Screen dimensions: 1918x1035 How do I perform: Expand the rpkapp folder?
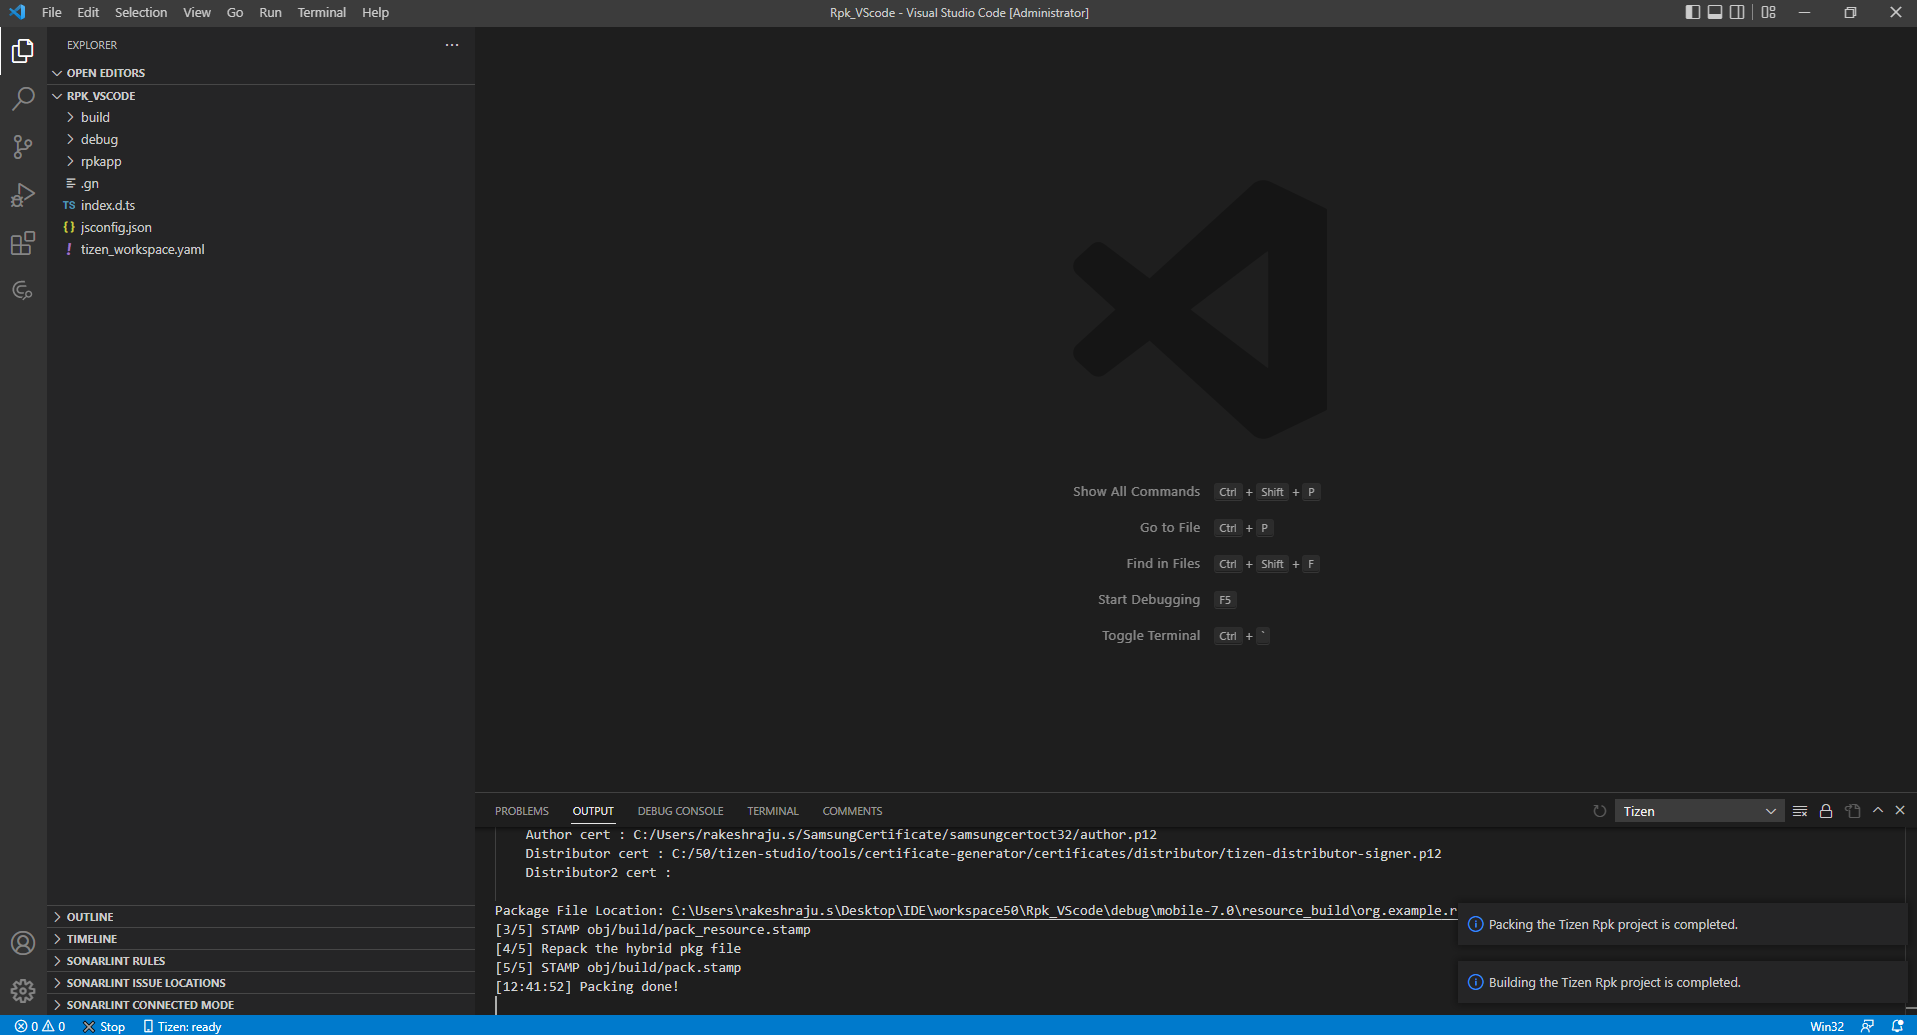click(x=101, y=161)
